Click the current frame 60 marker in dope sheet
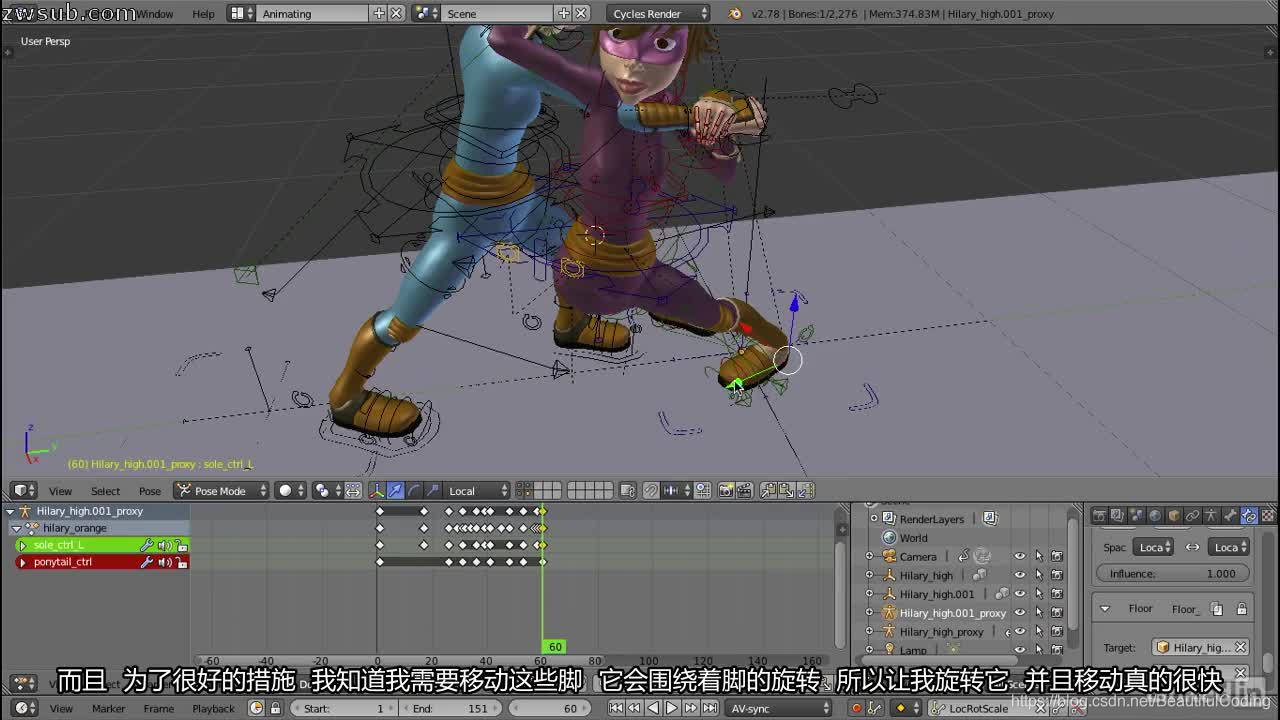Screen dimensions: 1280x720 pyautogui.click(x=555, y=647)
